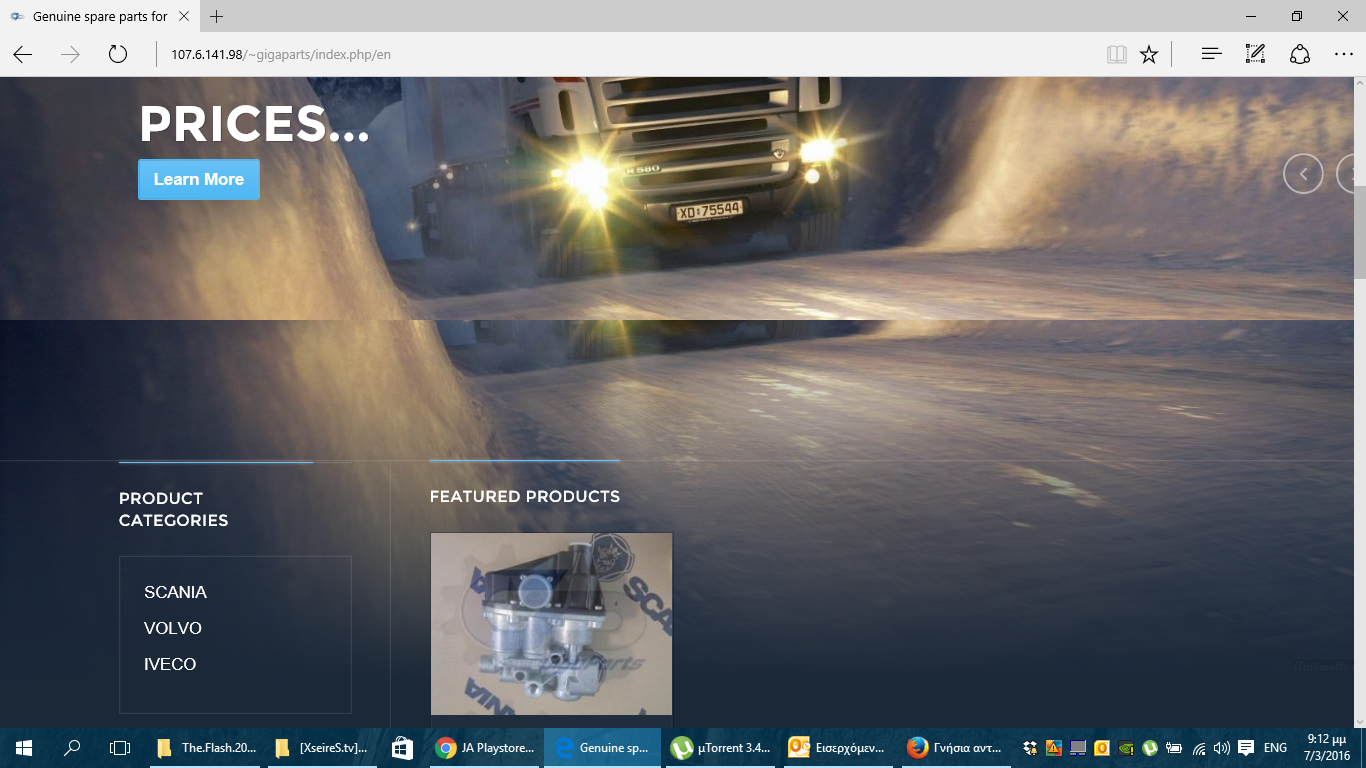Open the Windows Start menu
This screenshot has height=768, width=1366.
click(24, 748)
